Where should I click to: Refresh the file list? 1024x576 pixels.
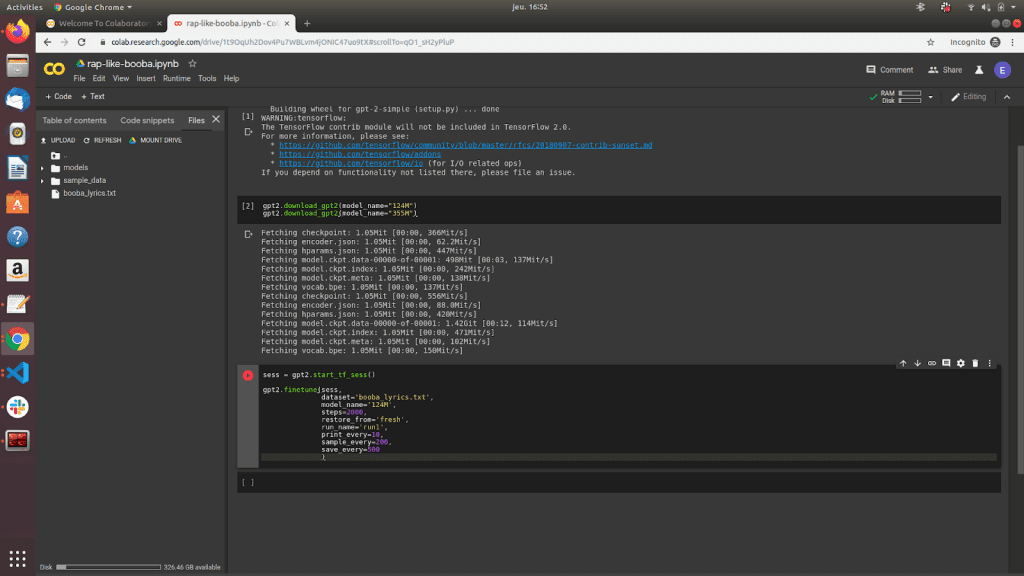(102, 140)
